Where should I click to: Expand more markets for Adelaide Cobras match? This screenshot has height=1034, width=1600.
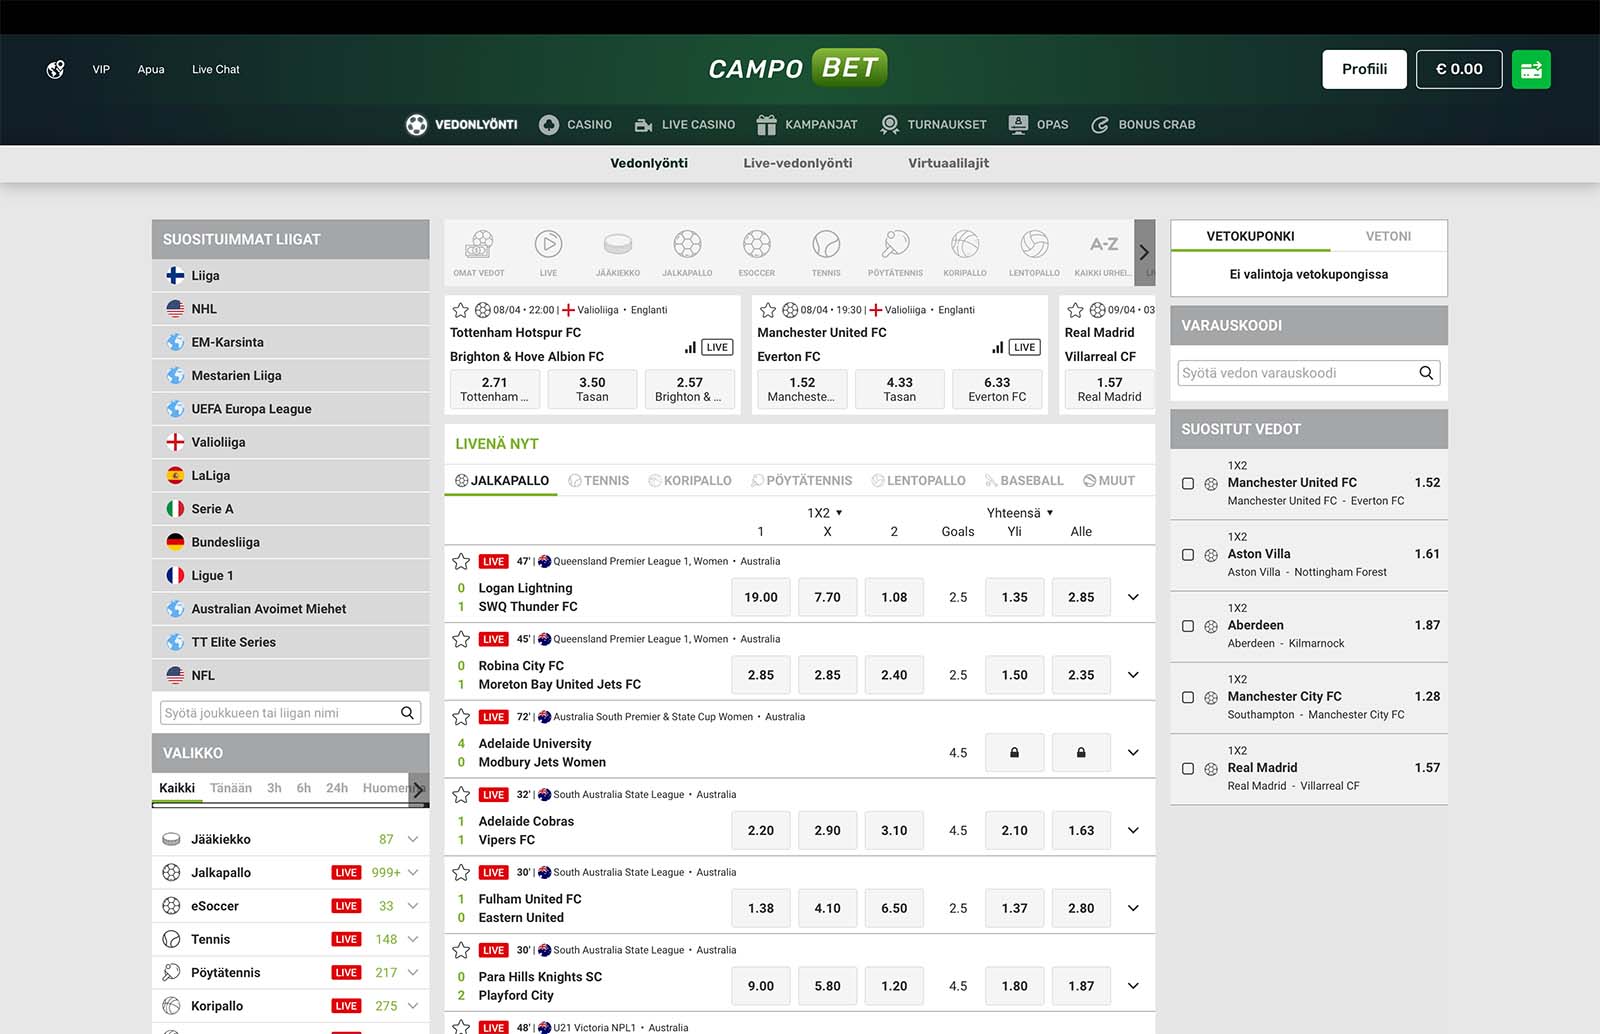click(x=1133, y=830)
